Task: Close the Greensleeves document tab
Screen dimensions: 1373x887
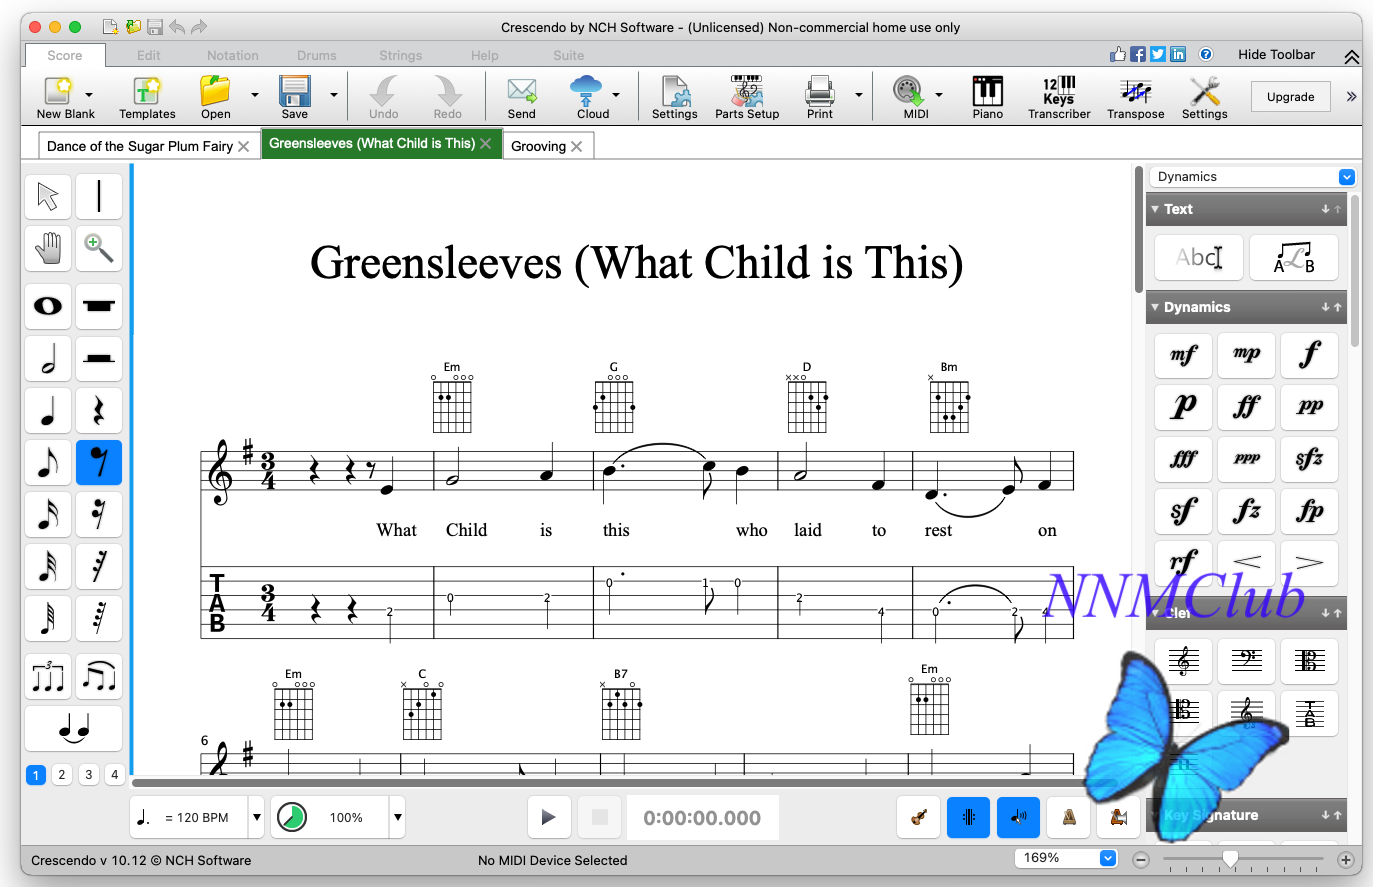Action: [x=486, y=144]
